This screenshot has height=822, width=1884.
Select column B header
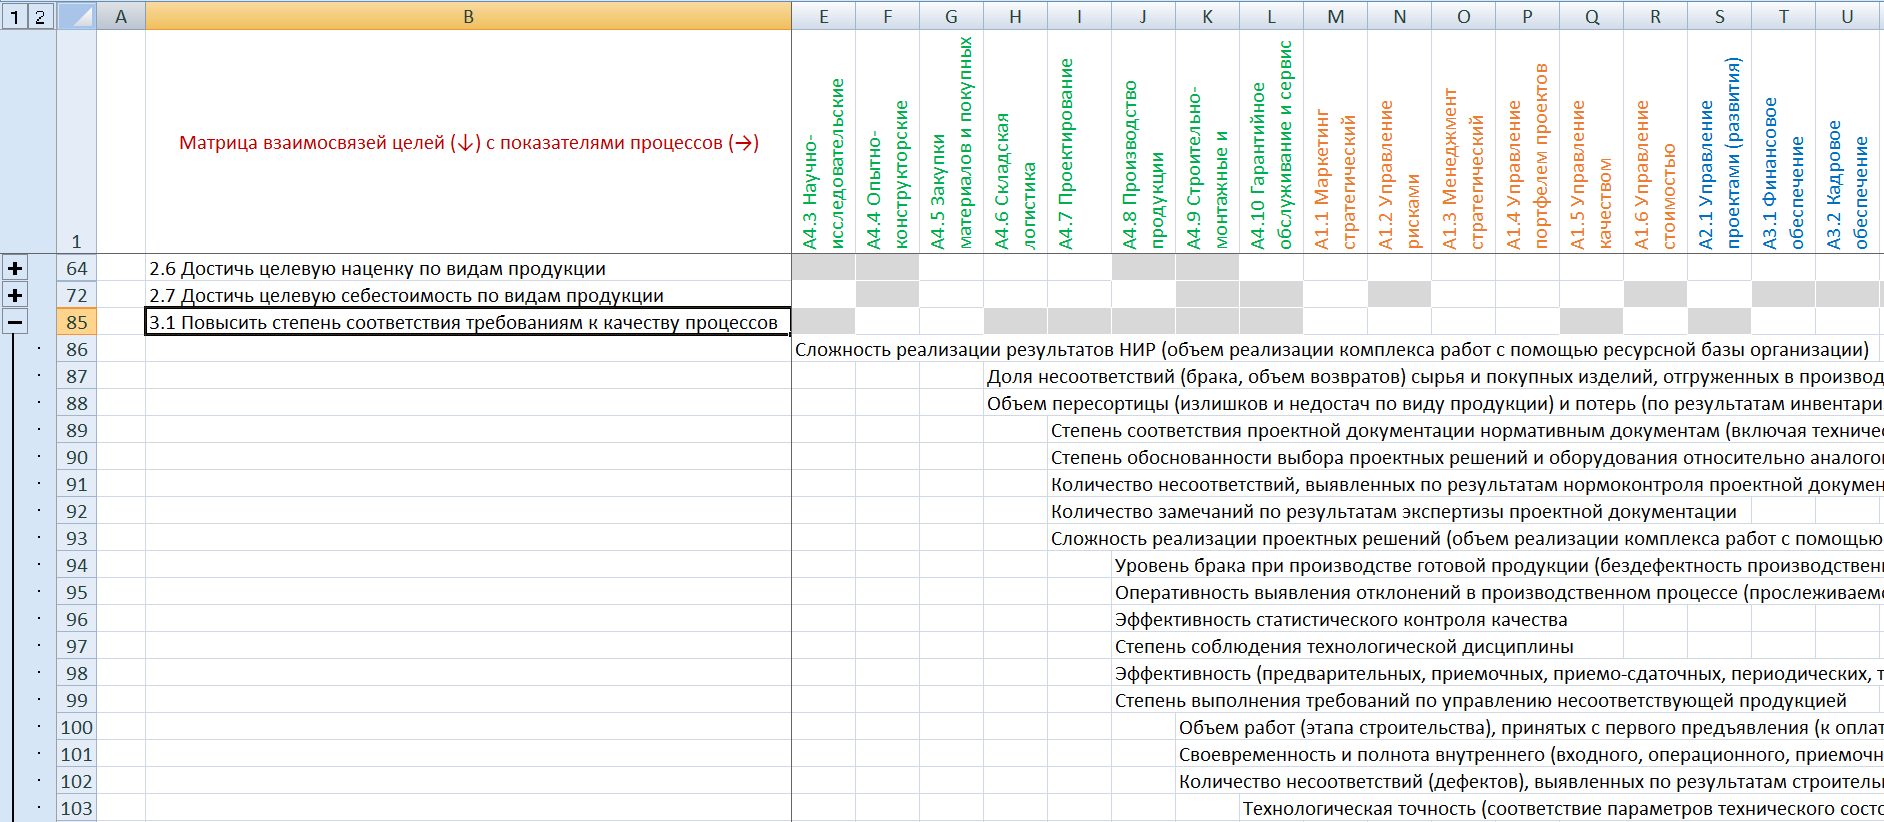pos(468,16)
